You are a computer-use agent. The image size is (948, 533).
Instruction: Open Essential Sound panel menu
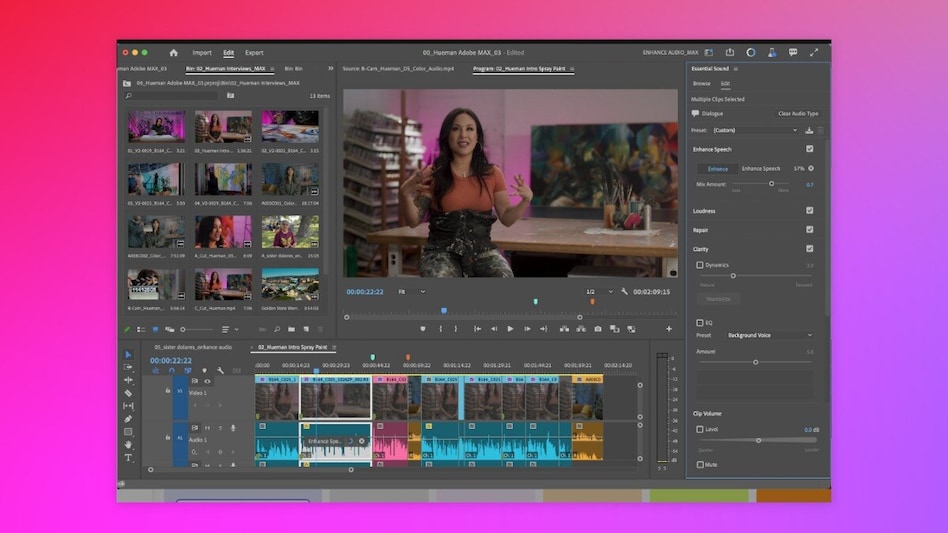735,68
